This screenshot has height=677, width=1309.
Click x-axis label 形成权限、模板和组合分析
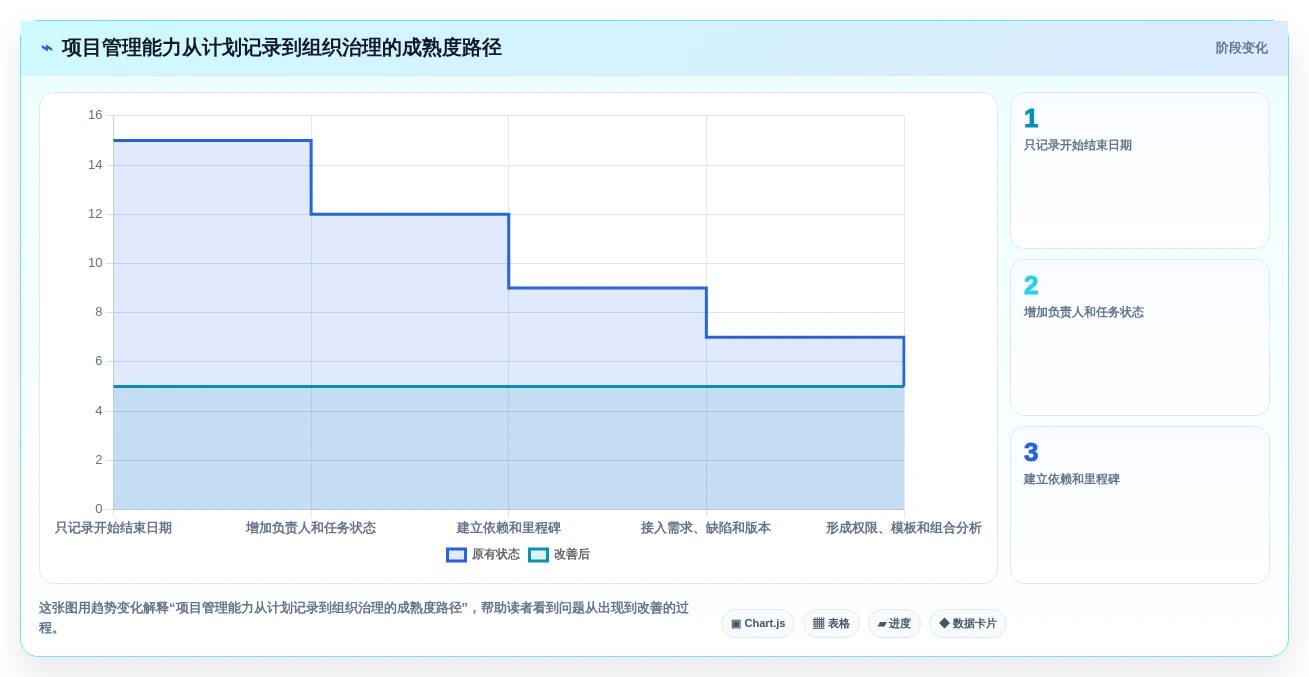tap(904, 528)
